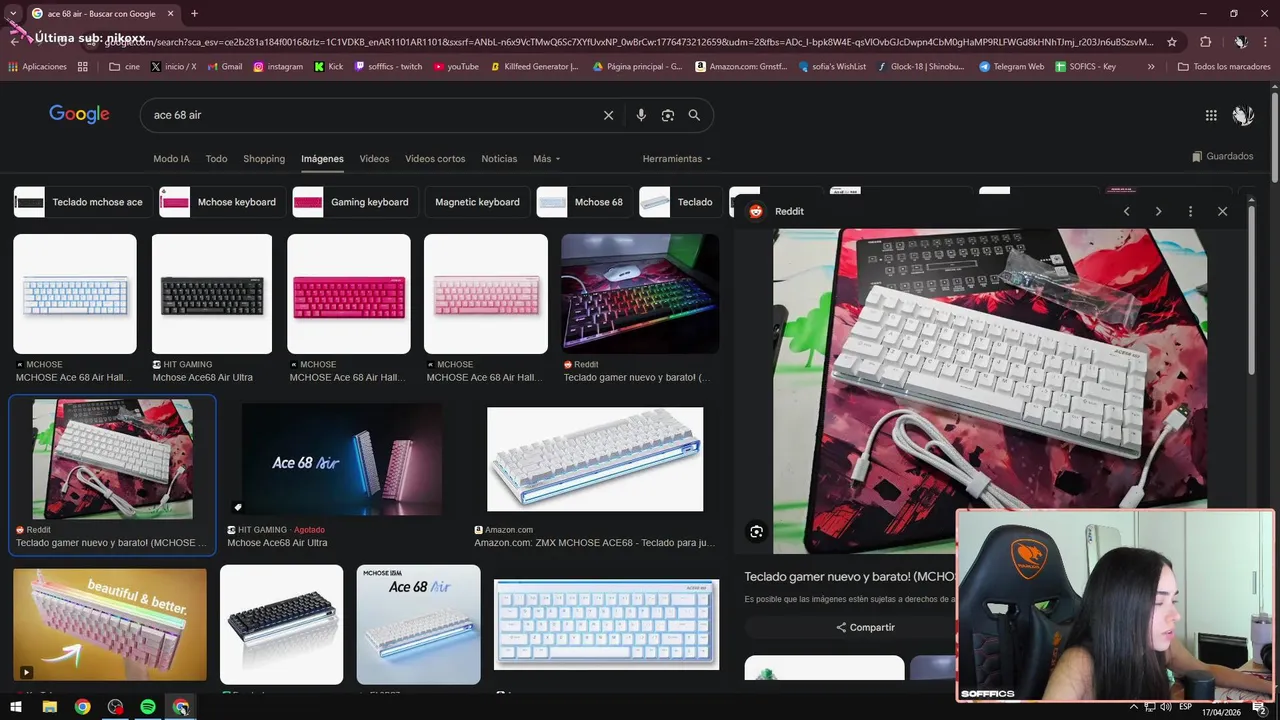Show next image in preview panel
Viewport: 1280px width, 720px height.
pyautogui.click(x=1158, y=211)
